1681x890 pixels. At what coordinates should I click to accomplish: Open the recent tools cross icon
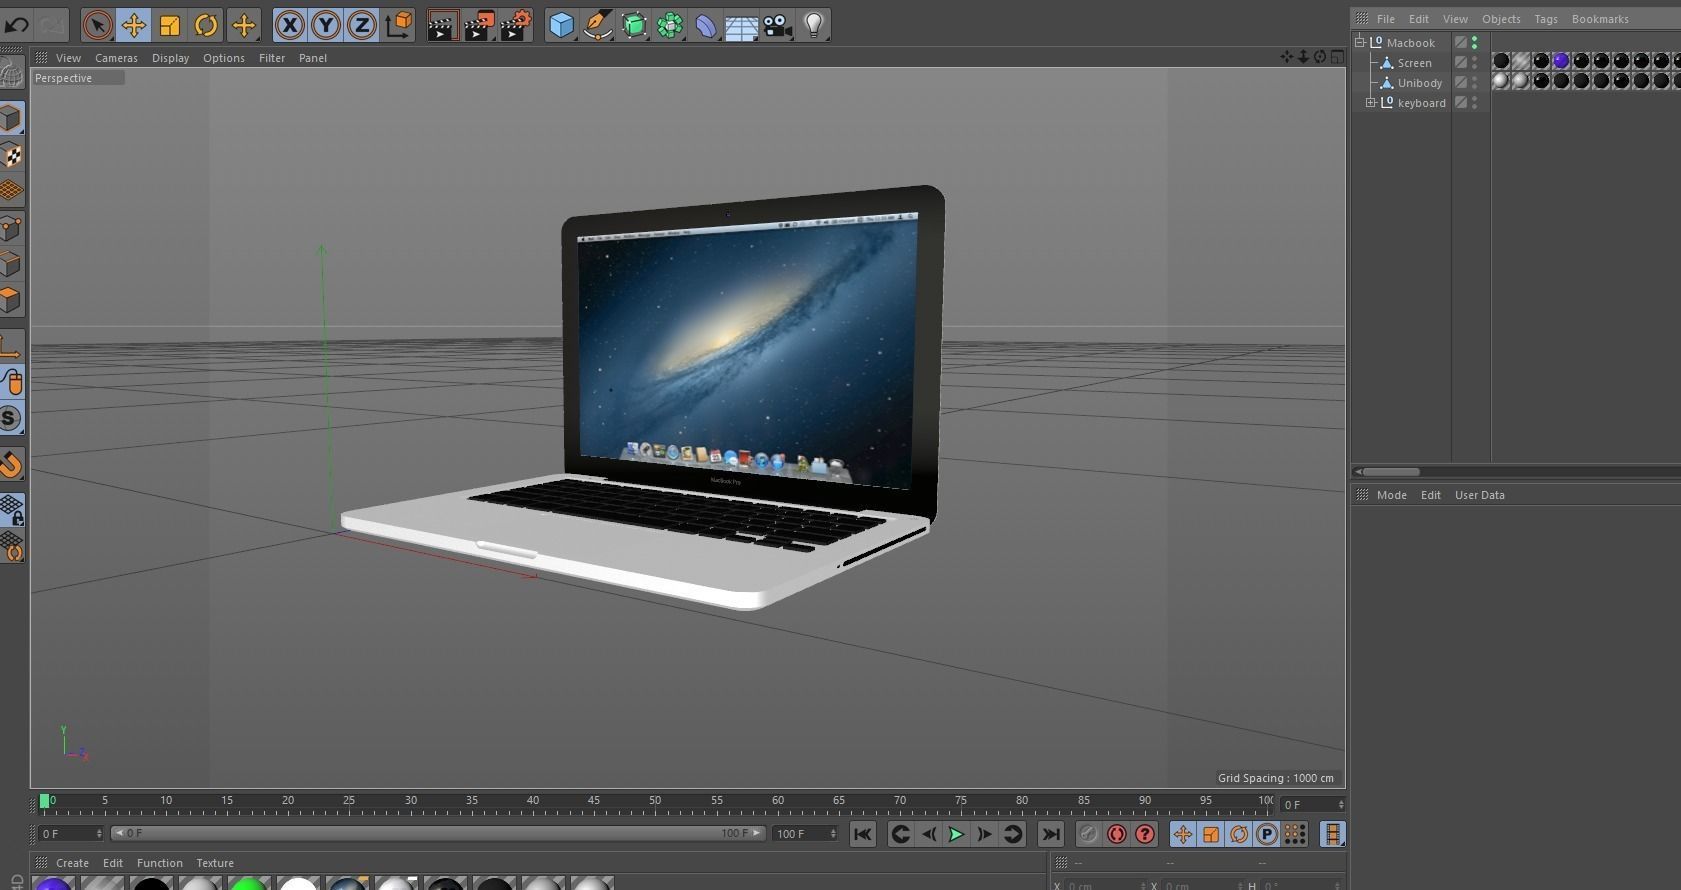pyautogui.click(x=243, y=25)
